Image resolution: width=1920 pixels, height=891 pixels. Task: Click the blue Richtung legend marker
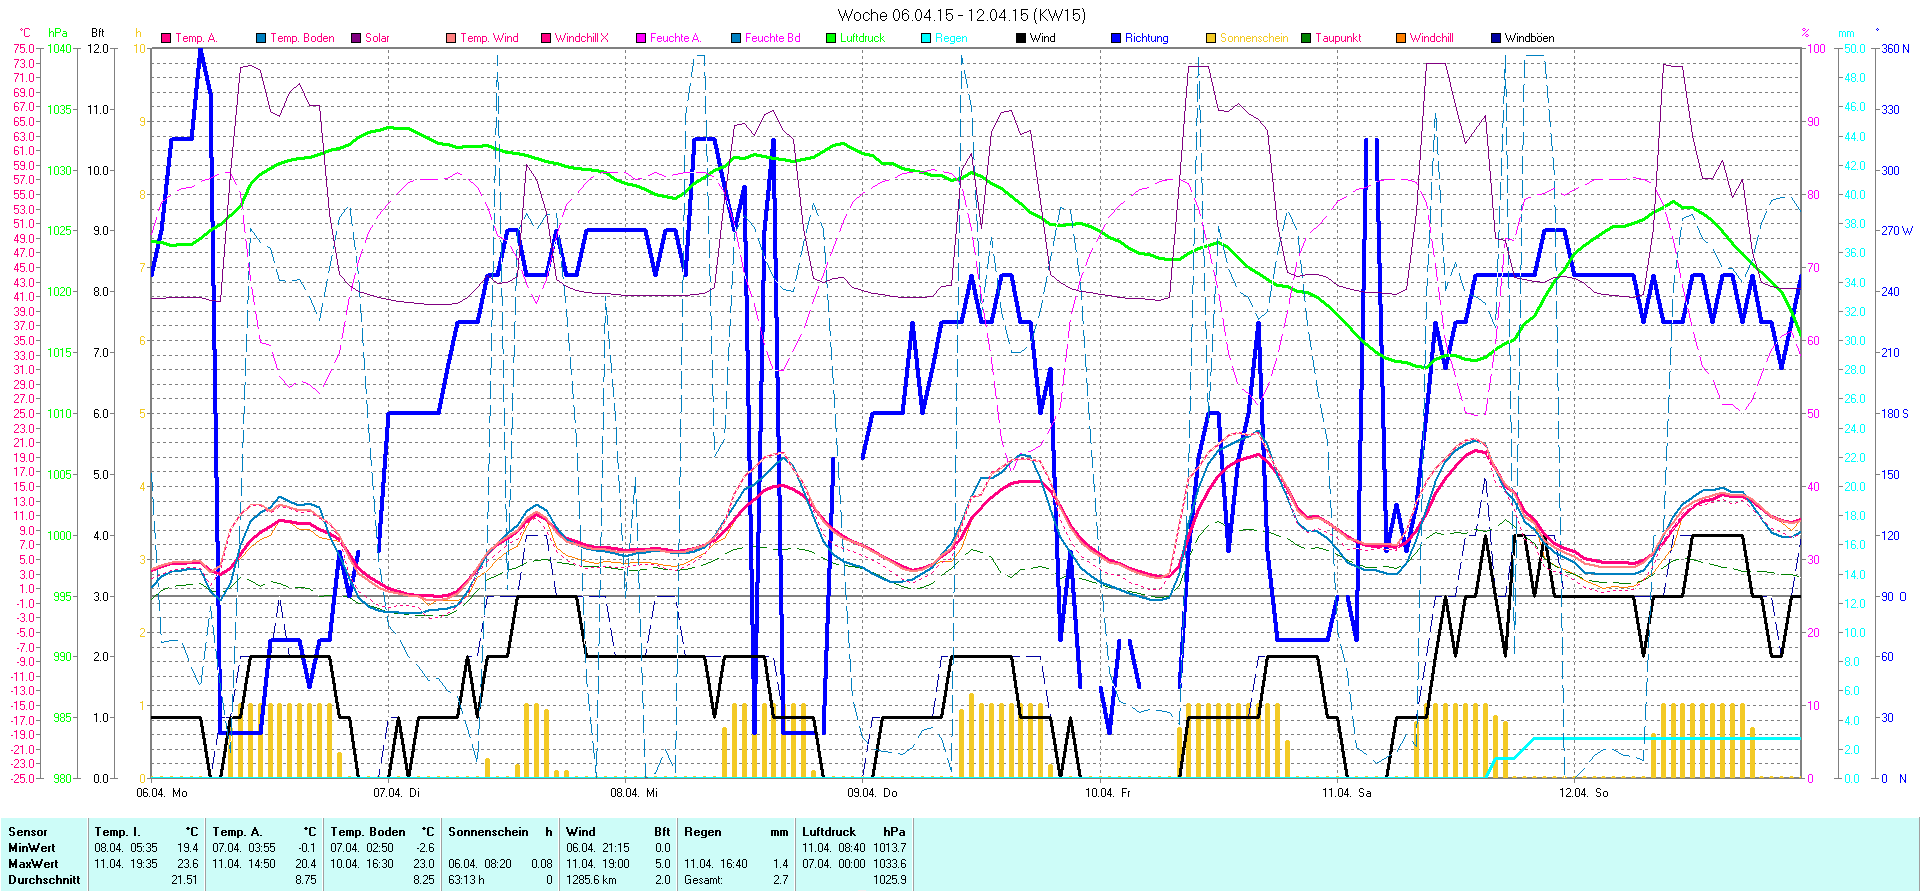[1116, 38]
